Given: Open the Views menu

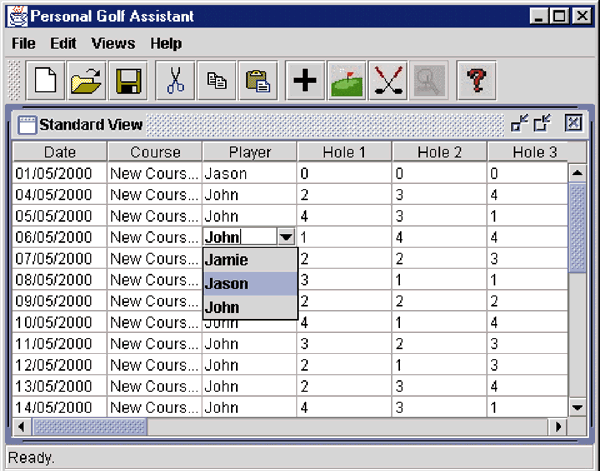Looking at the screenshot, I should 113,44.
